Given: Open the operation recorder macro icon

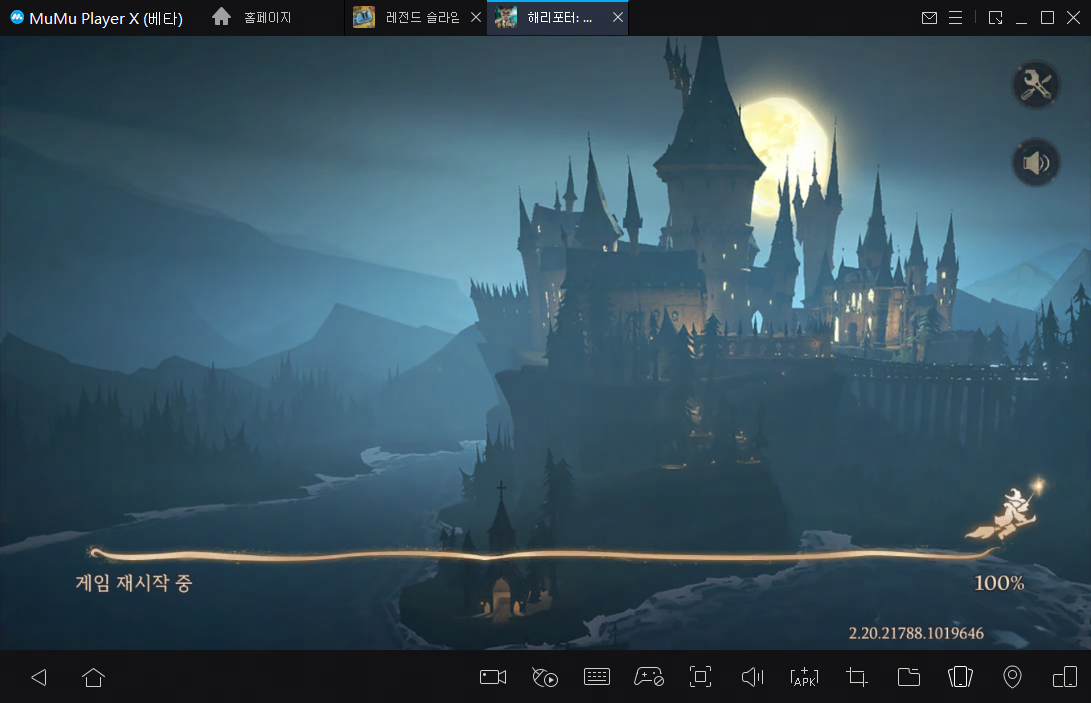Looking at the screenshot, I should (x=545, y=677).
